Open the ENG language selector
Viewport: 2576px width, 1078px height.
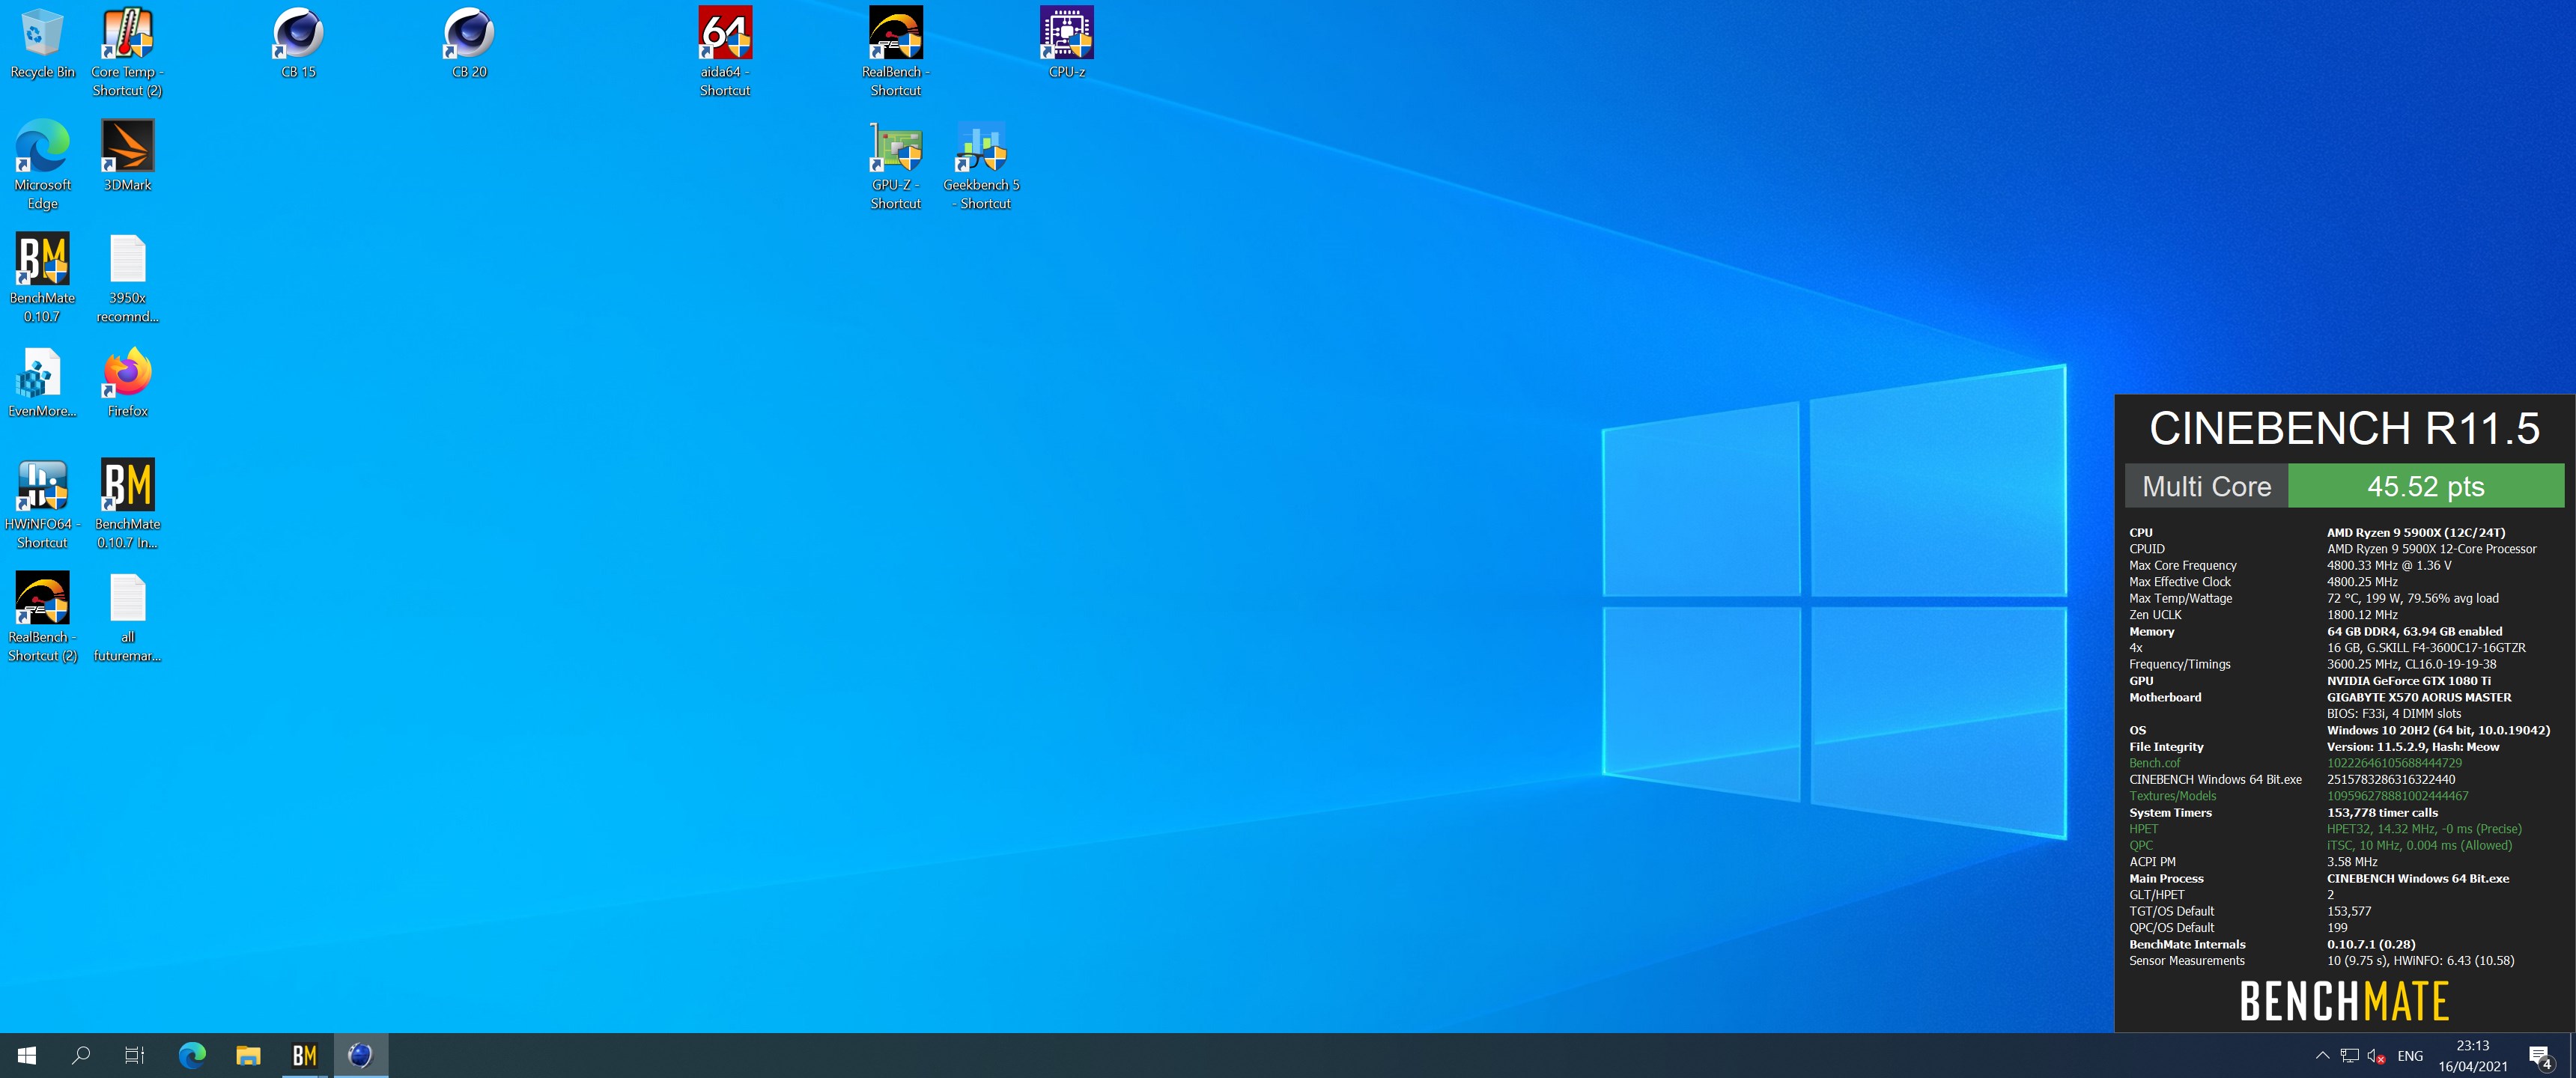(x=2410, y=1056)
